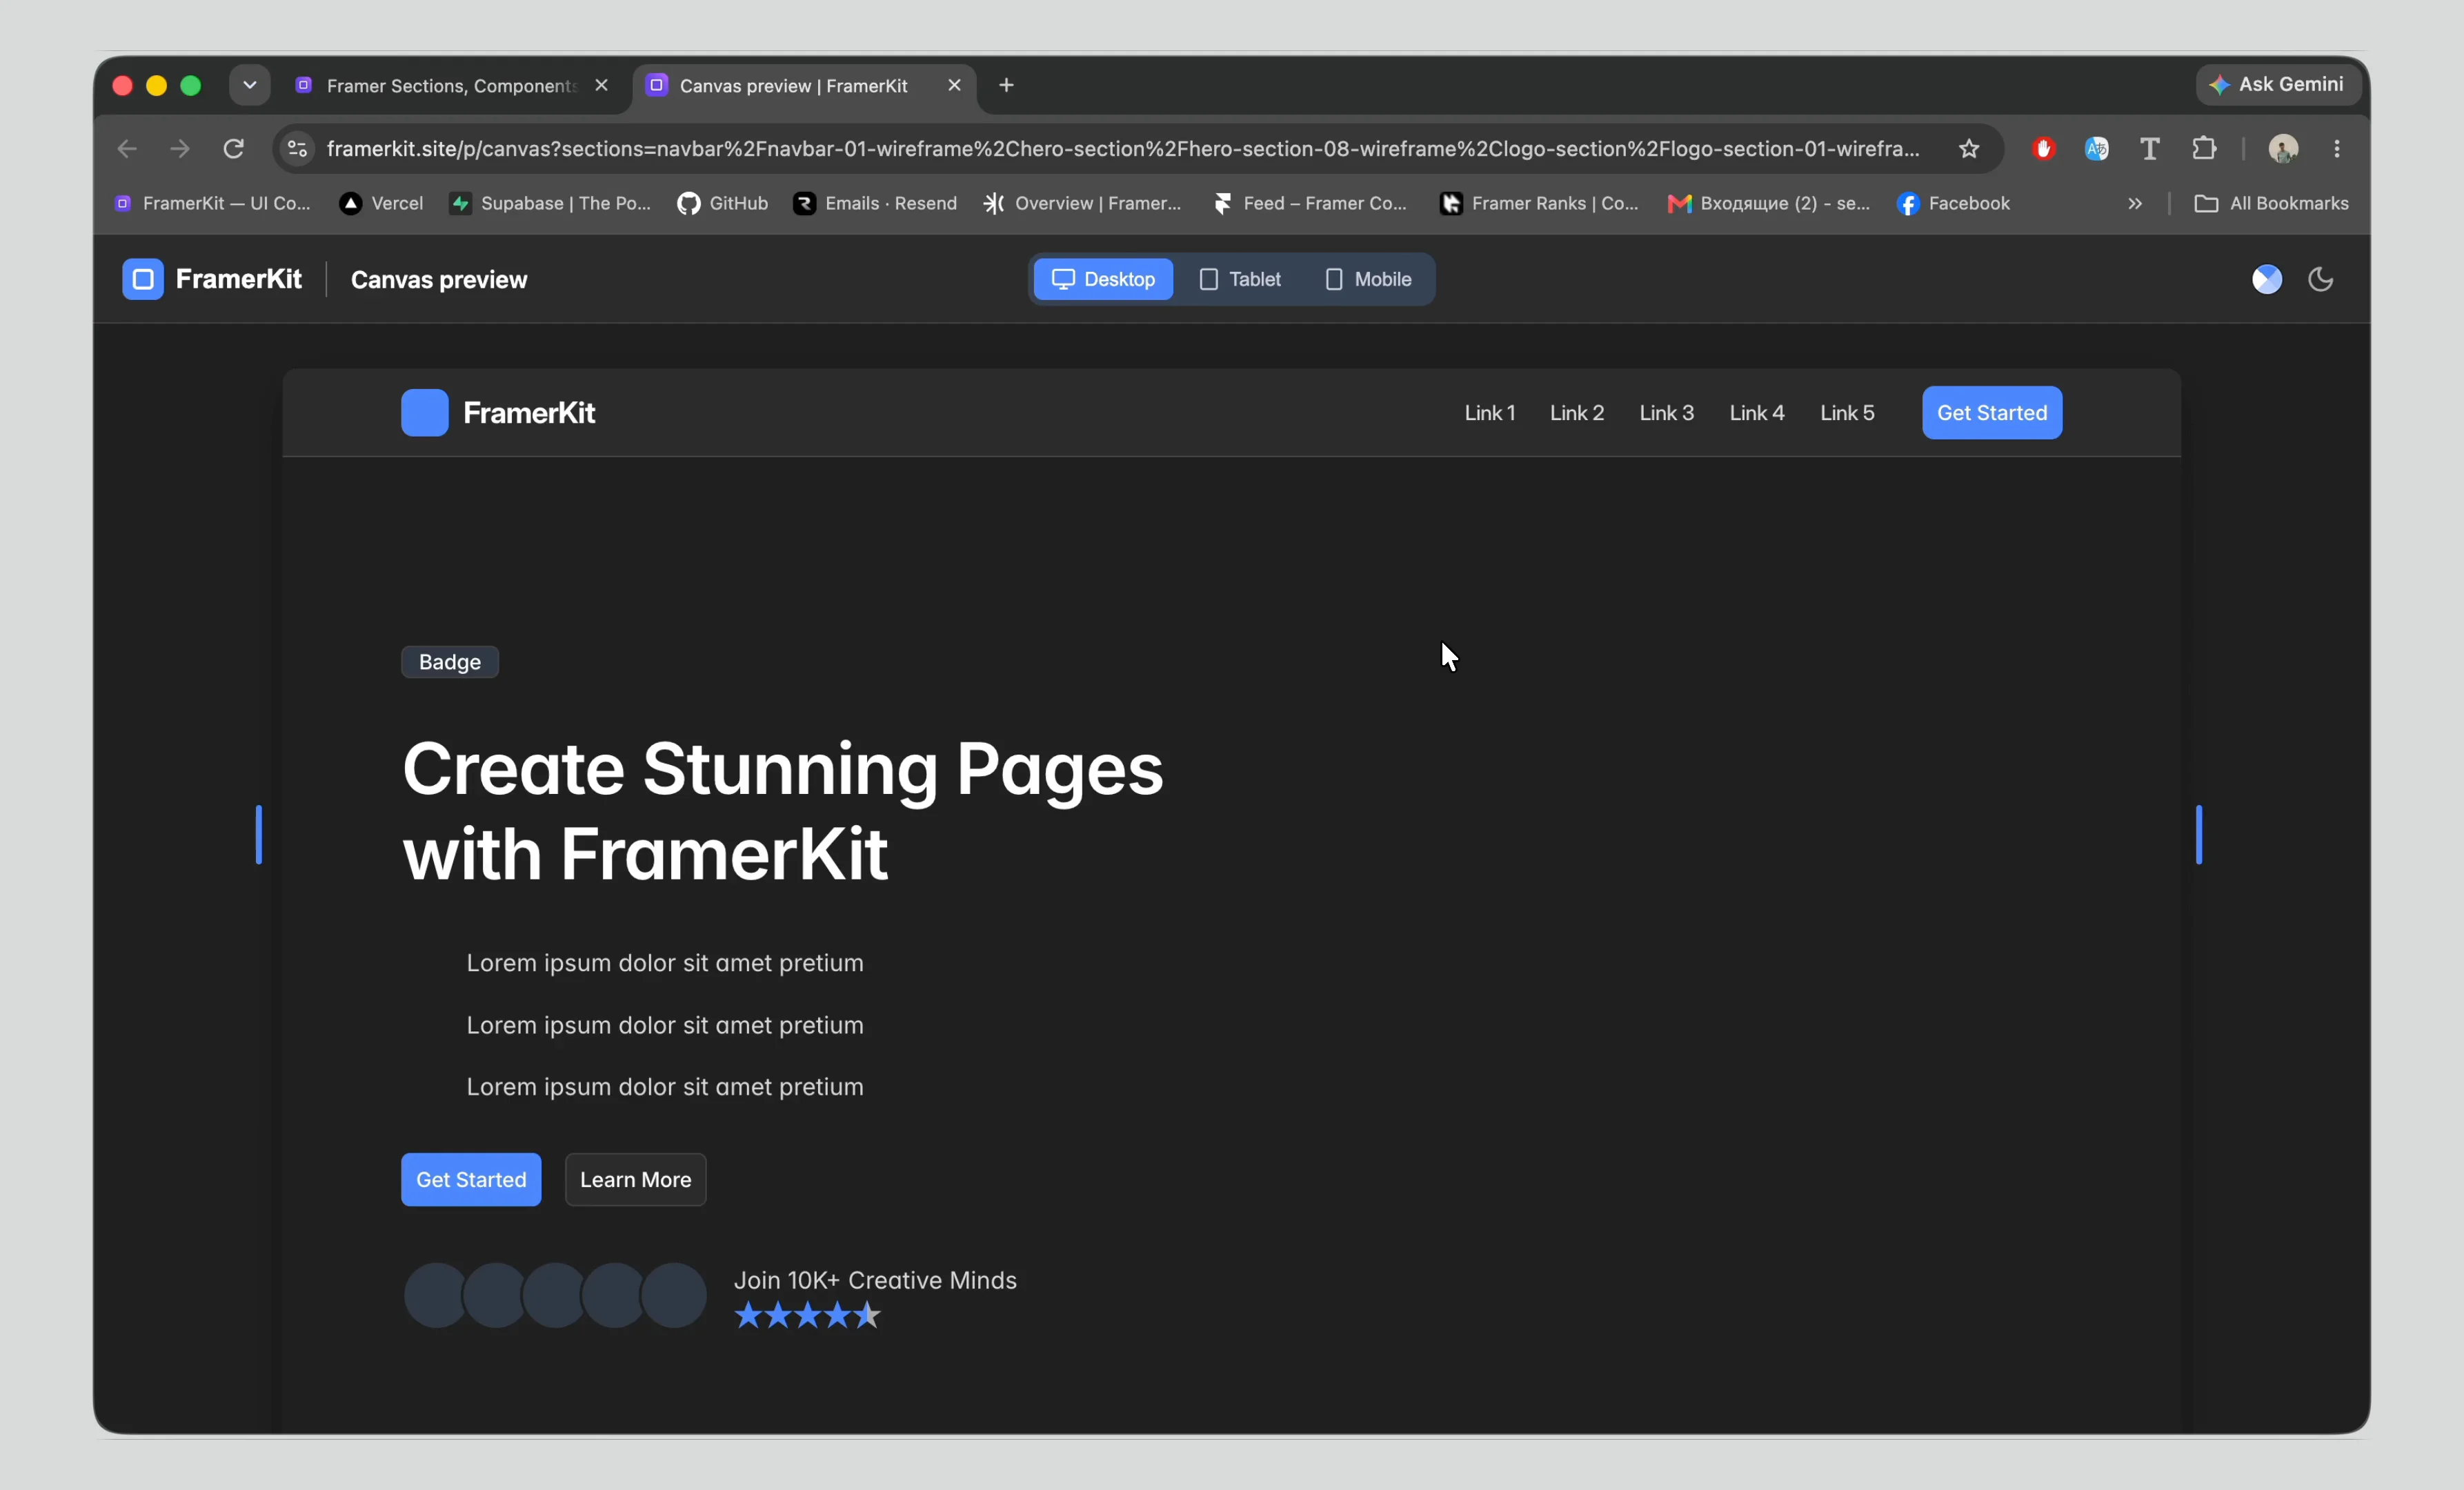Grab the right canvas resize handle
The image size is (2464, 1490).
2199,834
